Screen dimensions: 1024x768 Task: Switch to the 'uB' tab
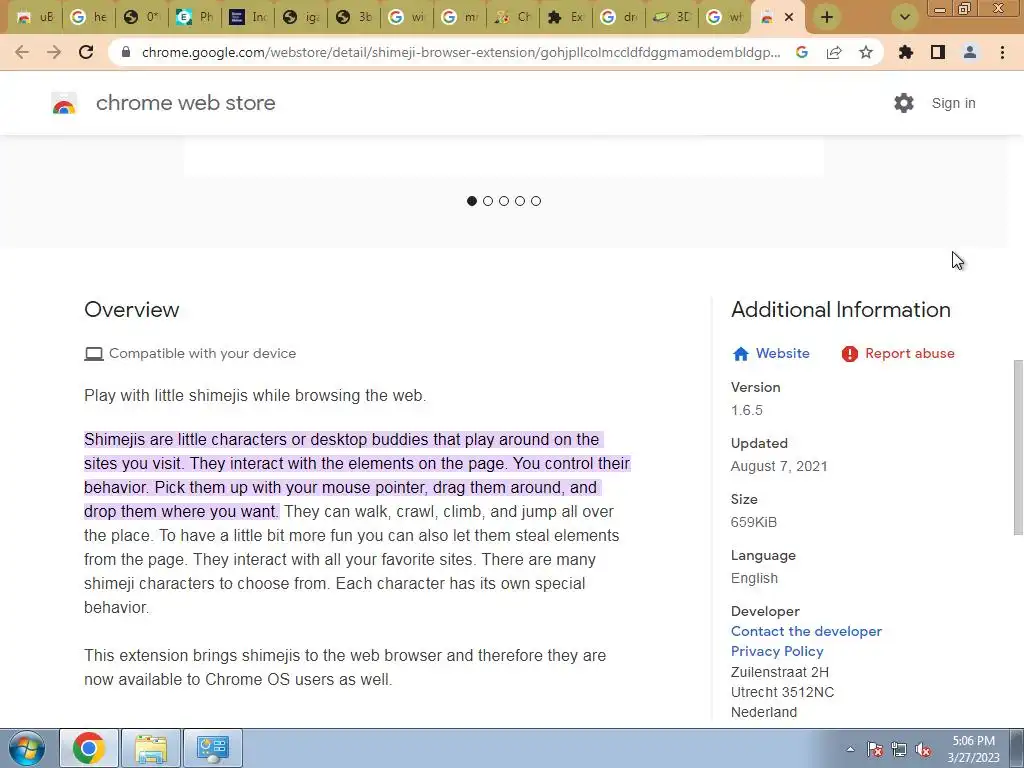click(x=35, y=18)
